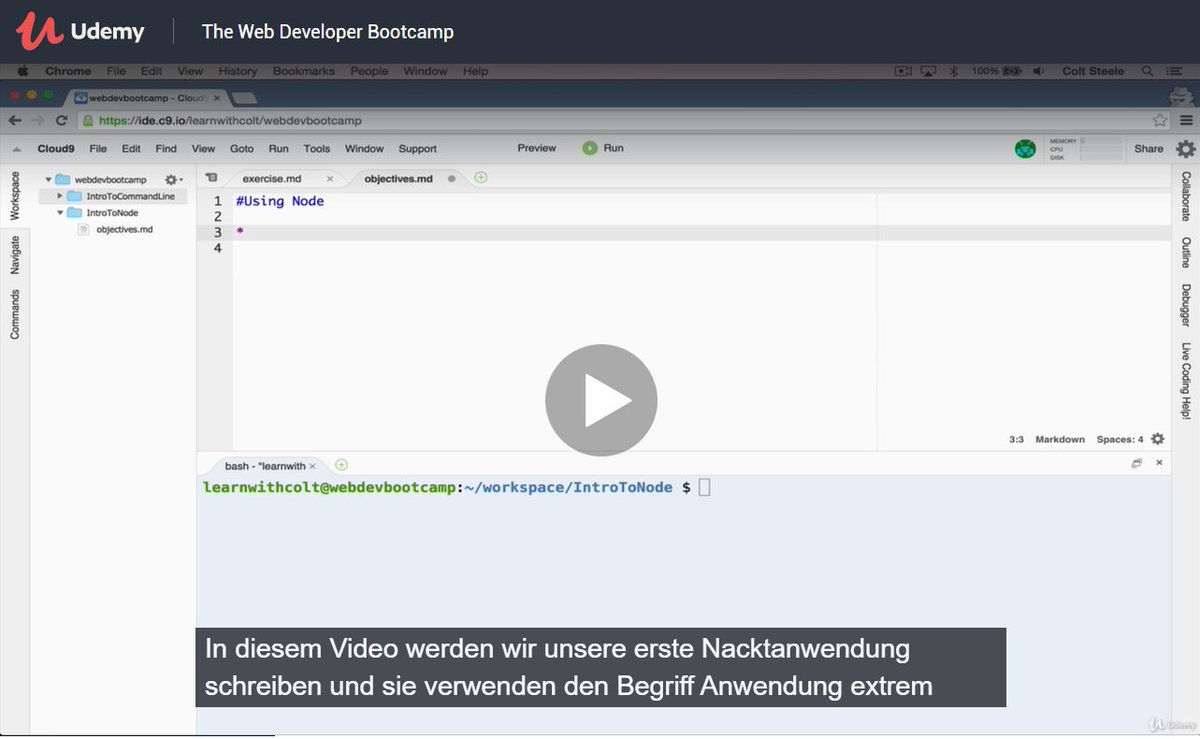Open the Tools menu
This screenshot has height=739, width=1200.
pos(317,149)
